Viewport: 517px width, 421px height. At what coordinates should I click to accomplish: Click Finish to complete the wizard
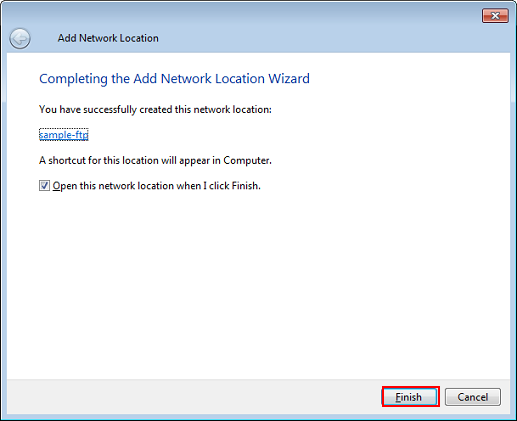[410, 397]
